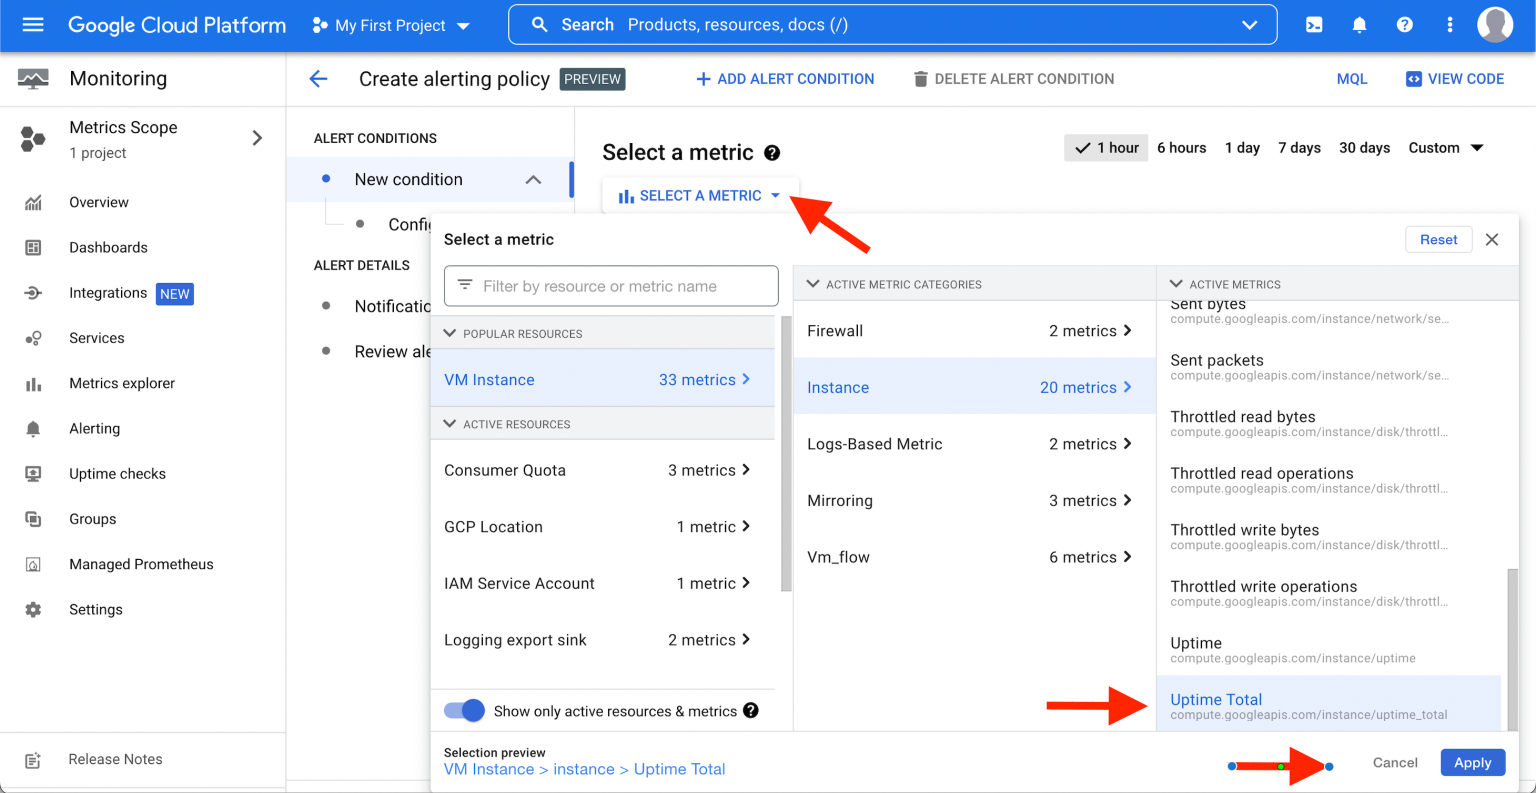The width and height of the screenshot is (1536, 793).
Task: Open the My First Project selector
Action: click(390, 25)
